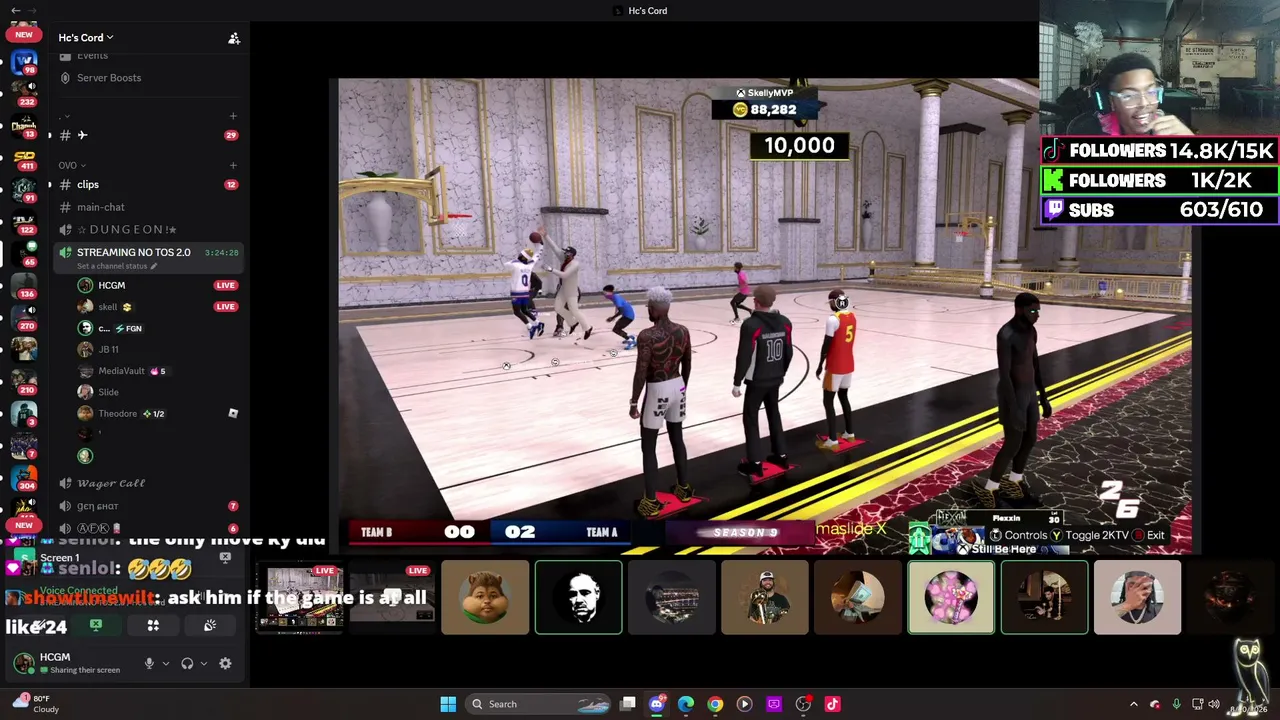This screenshot has width=1280, height=720.
Task: Open the server with the 98 badge
Action: pyautogui.click(x=24, y=62)
